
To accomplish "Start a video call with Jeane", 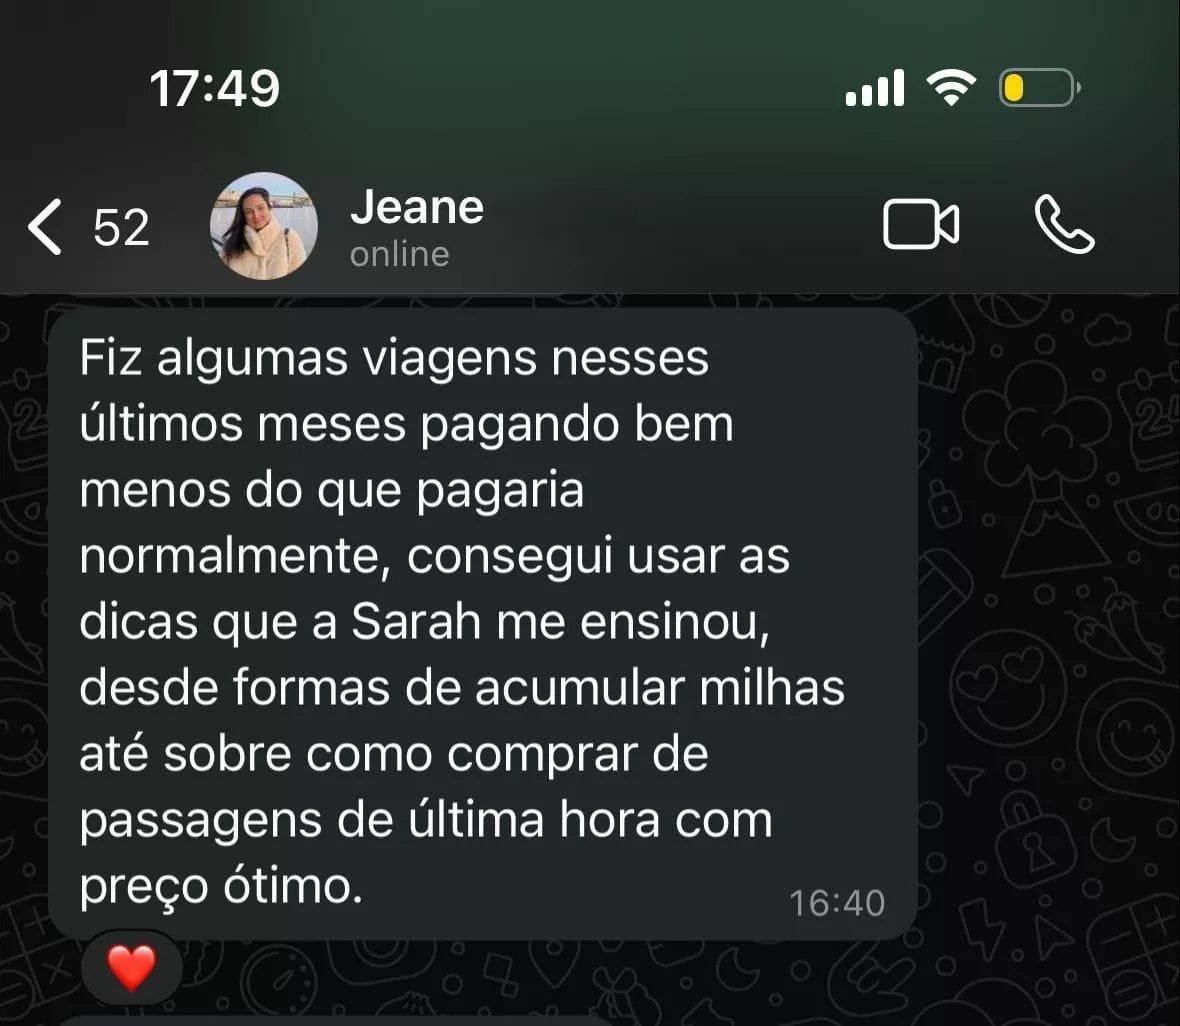I will (x=920, y=224).
